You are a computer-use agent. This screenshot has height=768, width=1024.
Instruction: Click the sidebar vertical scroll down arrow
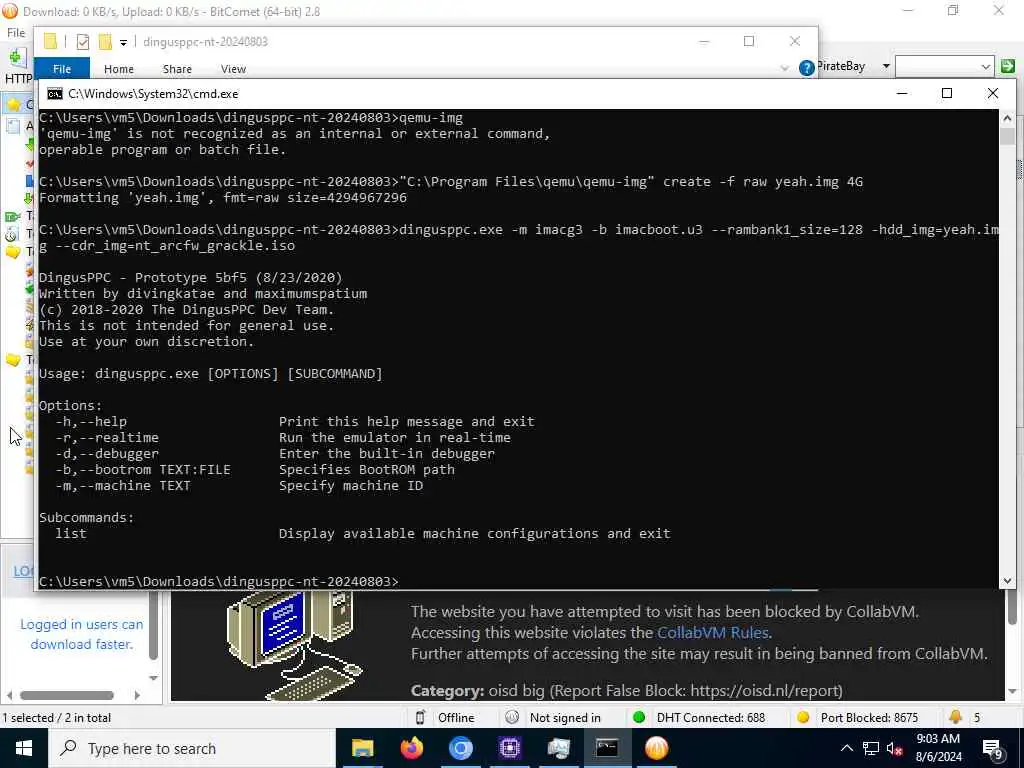153,679
